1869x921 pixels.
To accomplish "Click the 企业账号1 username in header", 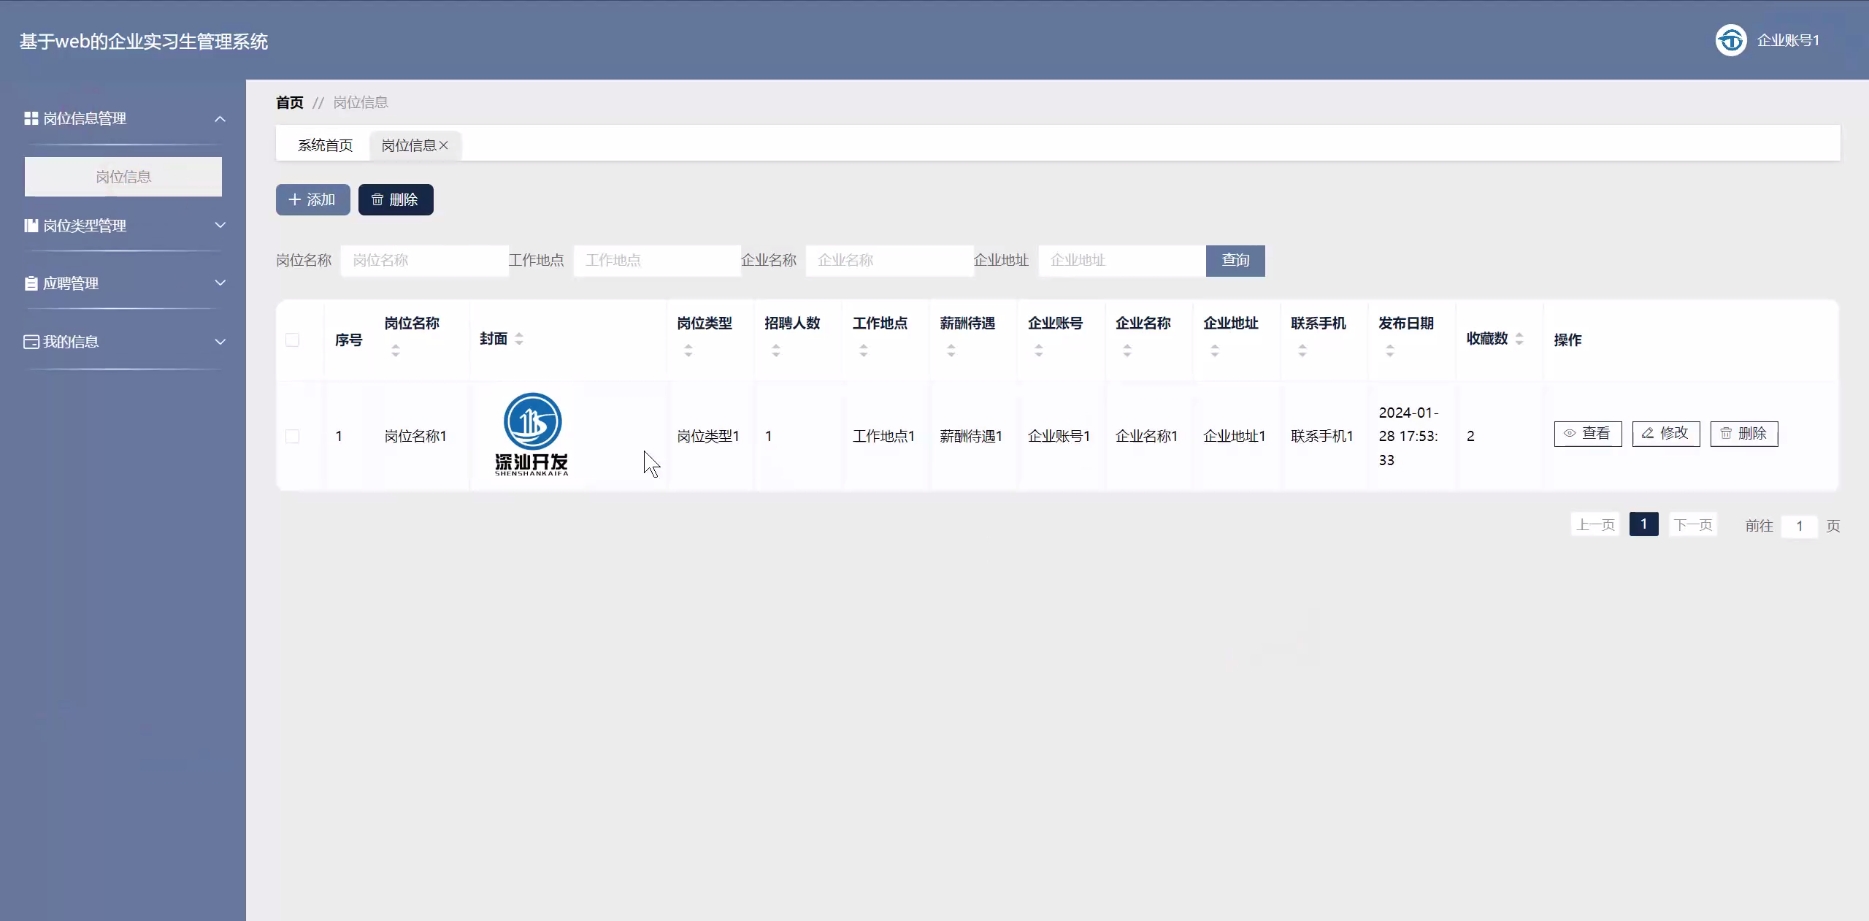I will (1788, 41).
